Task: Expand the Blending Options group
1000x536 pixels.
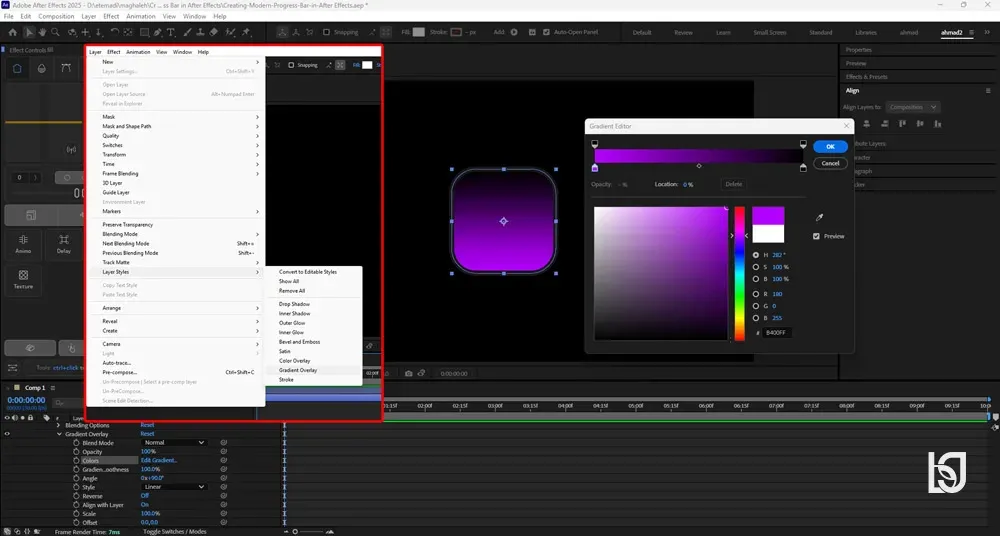Action: click(x=59, y=425)
